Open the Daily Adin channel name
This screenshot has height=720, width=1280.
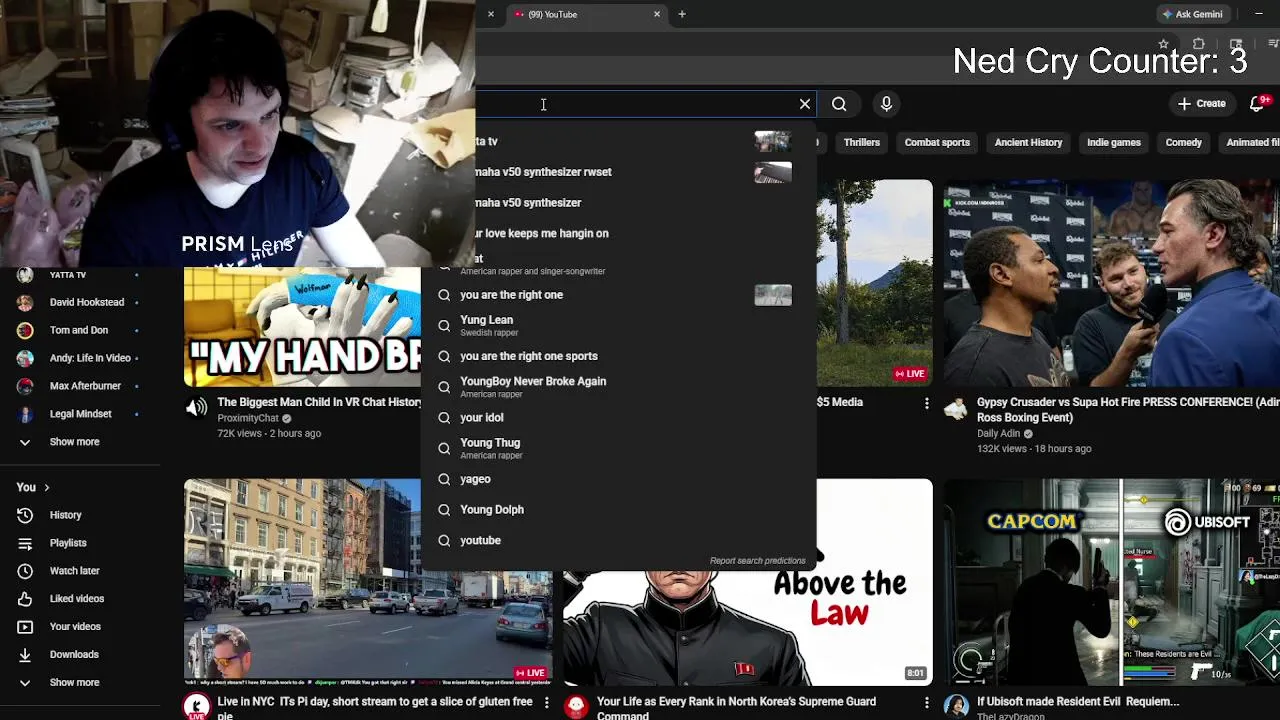[x=998, y=434]
